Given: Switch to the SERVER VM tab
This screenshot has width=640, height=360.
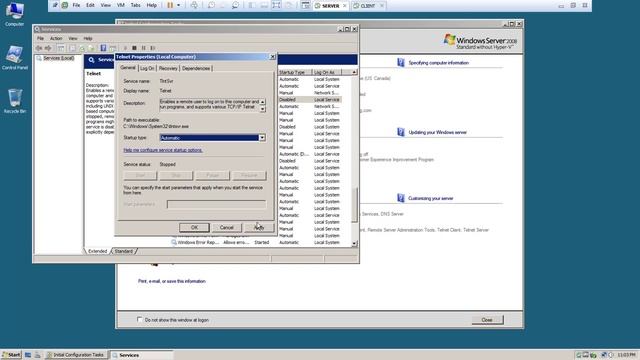Looking at the screenshot, I should pyautogui.click(x=331, y=6).
